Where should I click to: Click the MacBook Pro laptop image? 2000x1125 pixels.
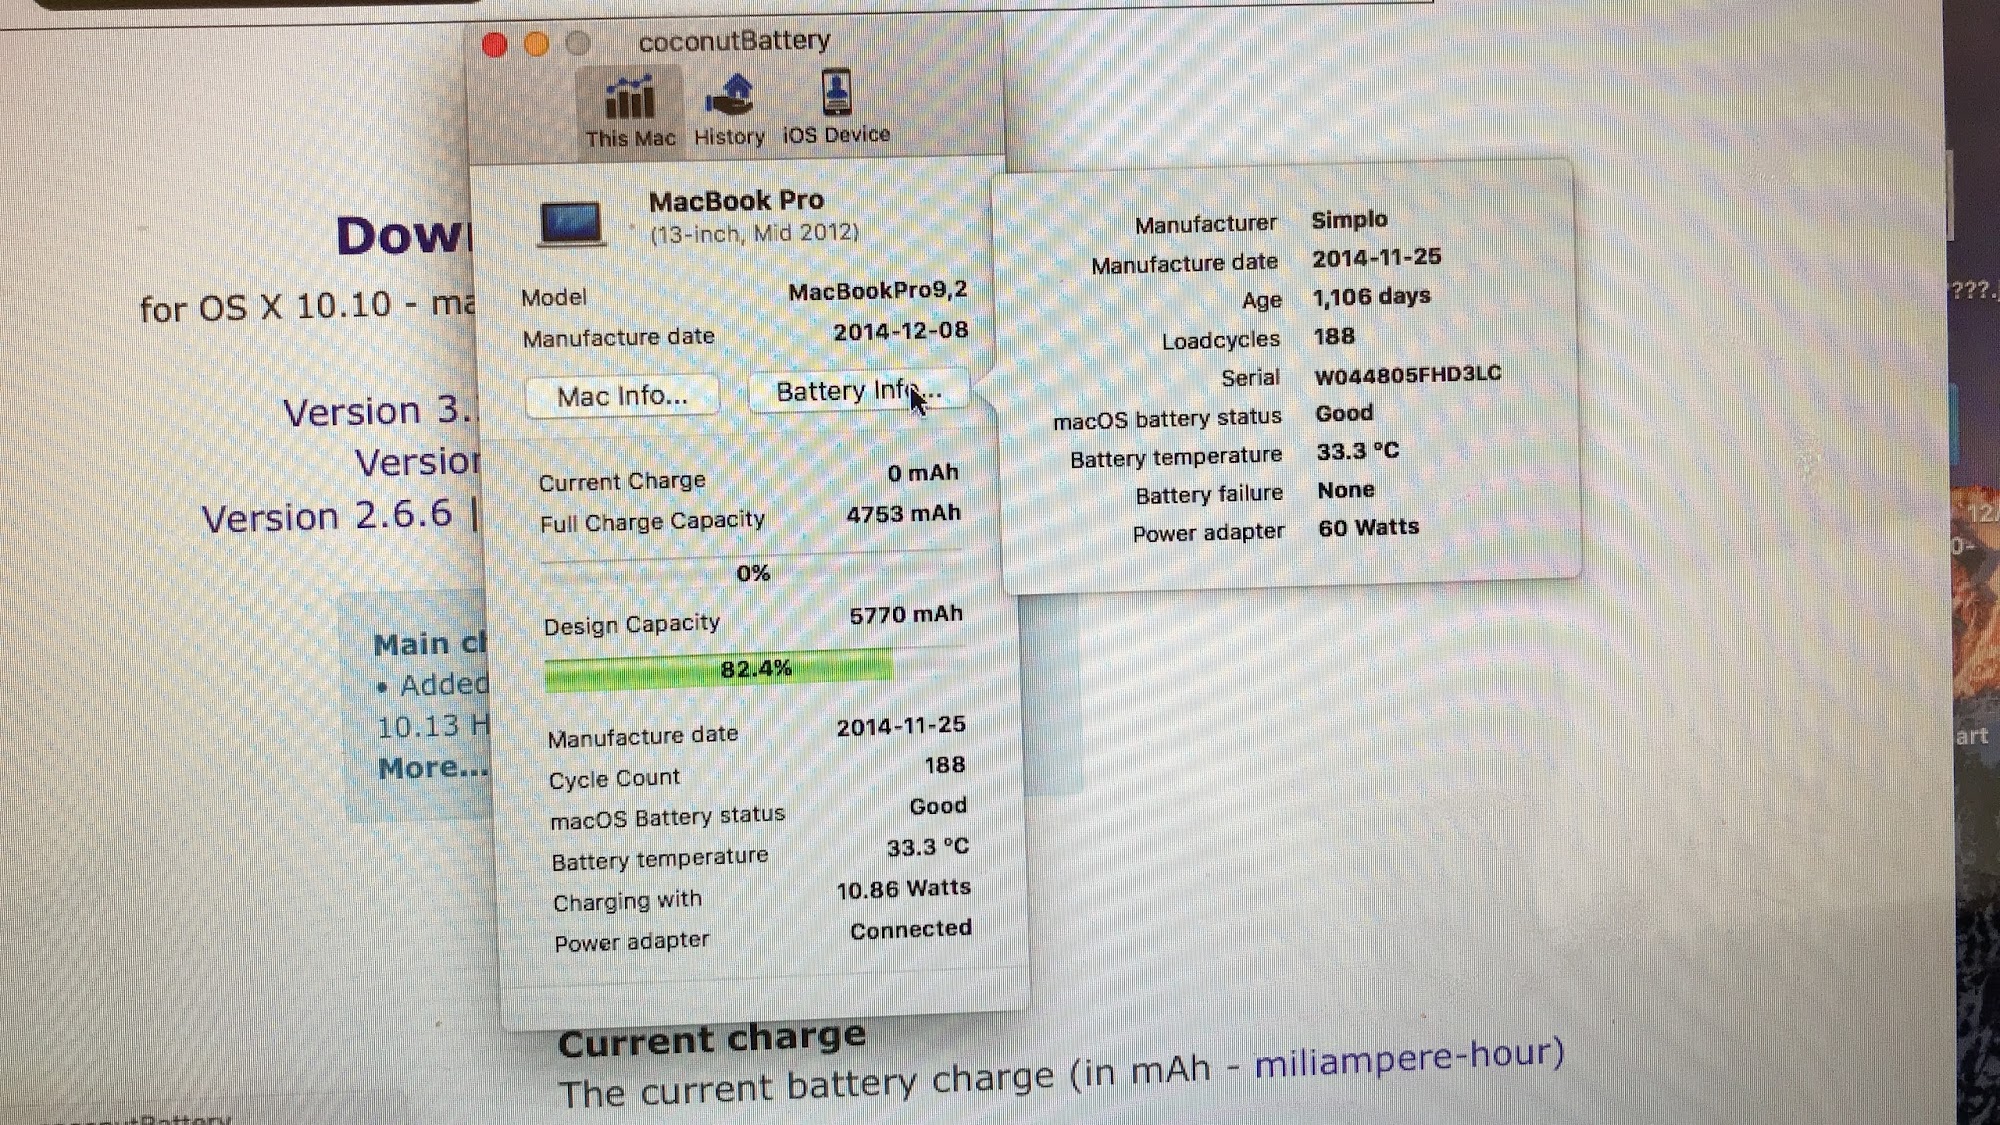(571, 224)
